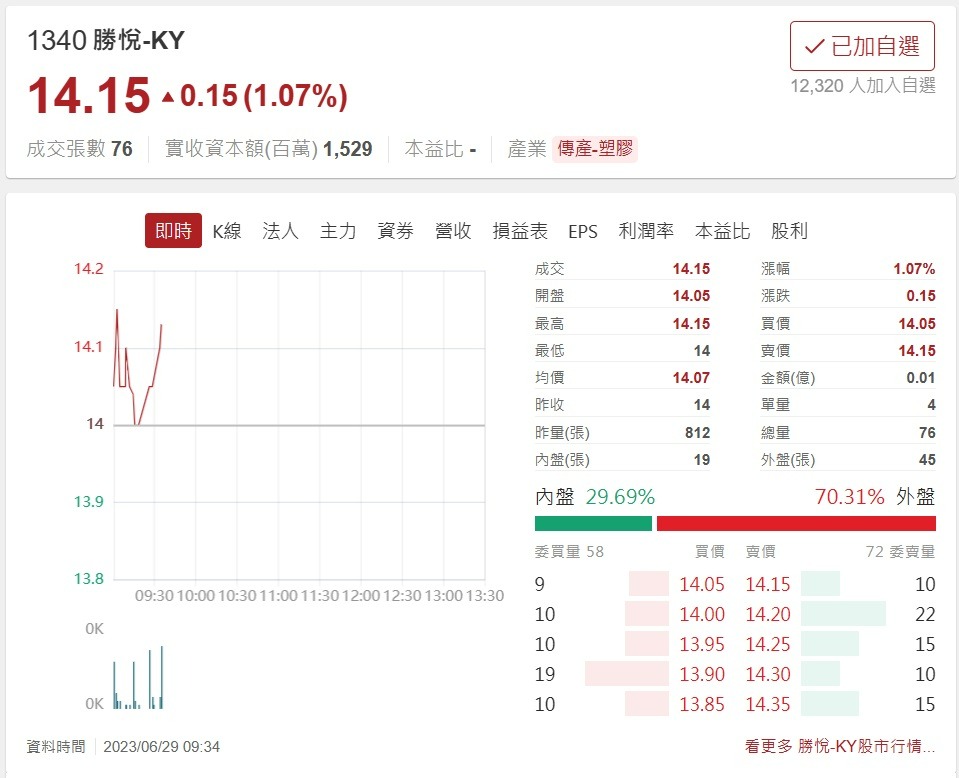View the 資券 tab
Viewport: 959px width, 778px height.
point(395,231)
